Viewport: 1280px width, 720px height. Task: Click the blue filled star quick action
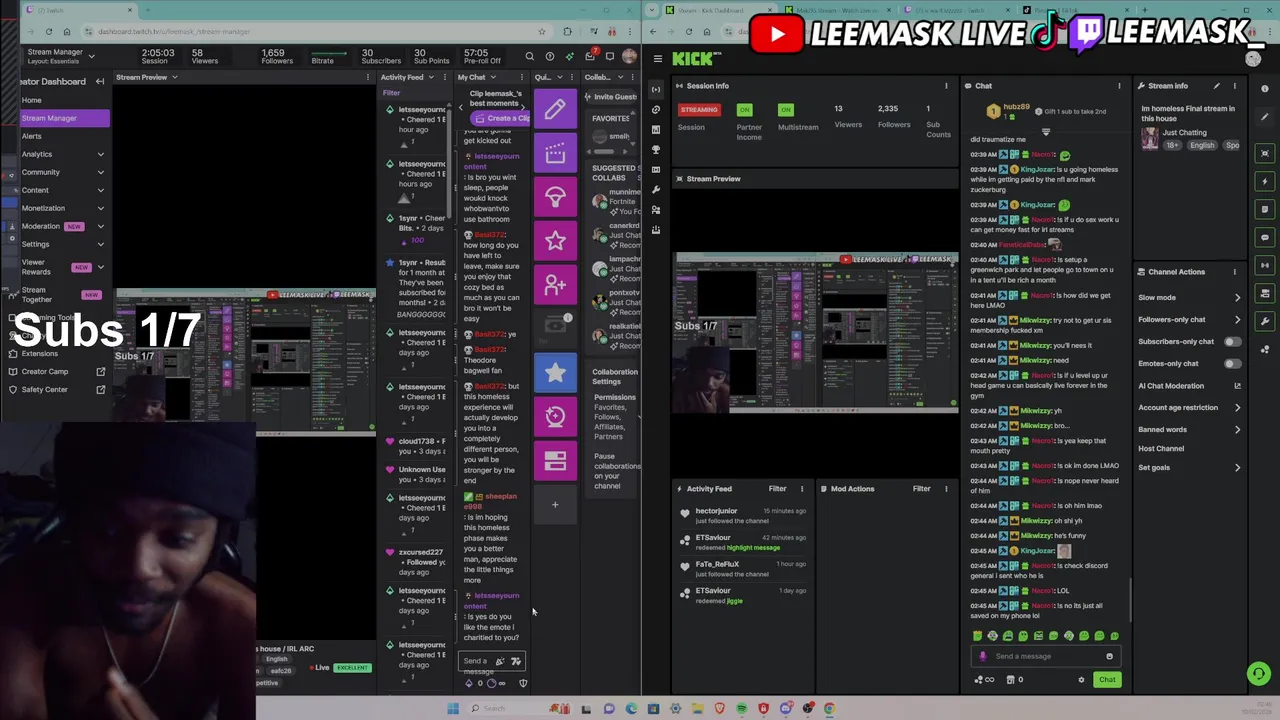coord(555,373)
